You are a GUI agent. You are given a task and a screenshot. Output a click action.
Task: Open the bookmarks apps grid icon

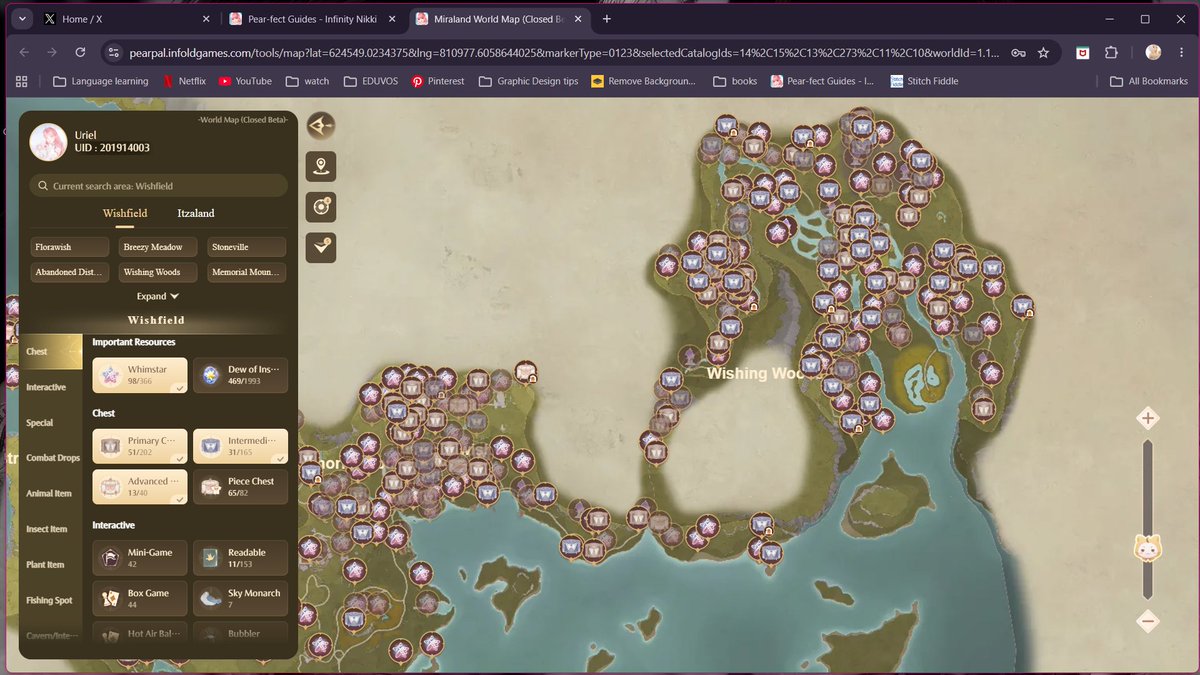(22, 81)
